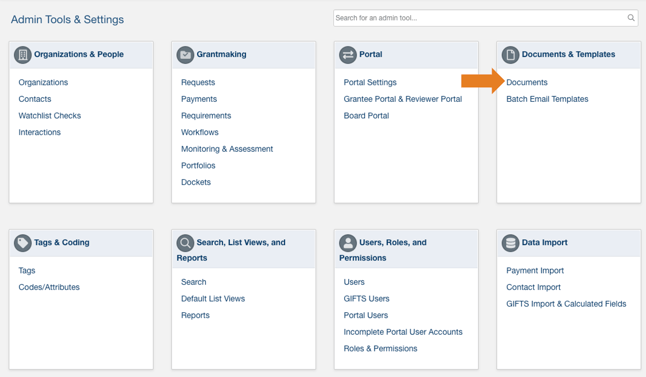Click the Users, Roles person icon

[348, 243]
